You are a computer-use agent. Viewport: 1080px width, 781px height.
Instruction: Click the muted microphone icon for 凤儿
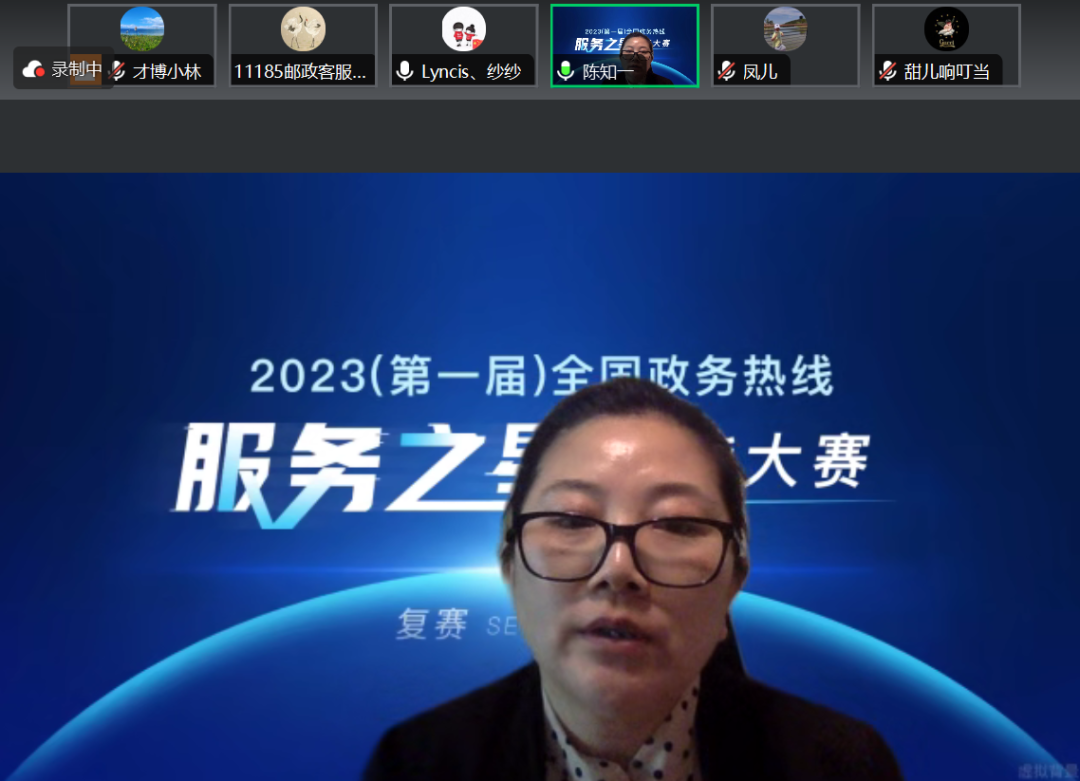coord(727,71)
